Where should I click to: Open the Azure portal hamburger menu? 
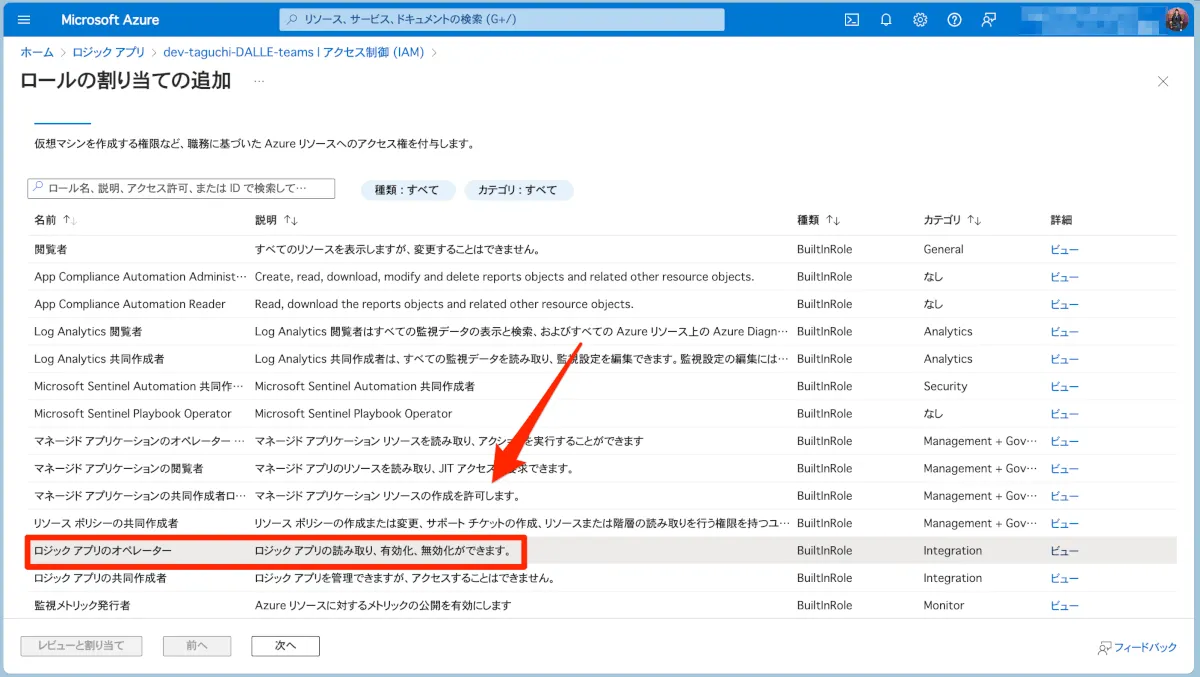click(24, 20)
